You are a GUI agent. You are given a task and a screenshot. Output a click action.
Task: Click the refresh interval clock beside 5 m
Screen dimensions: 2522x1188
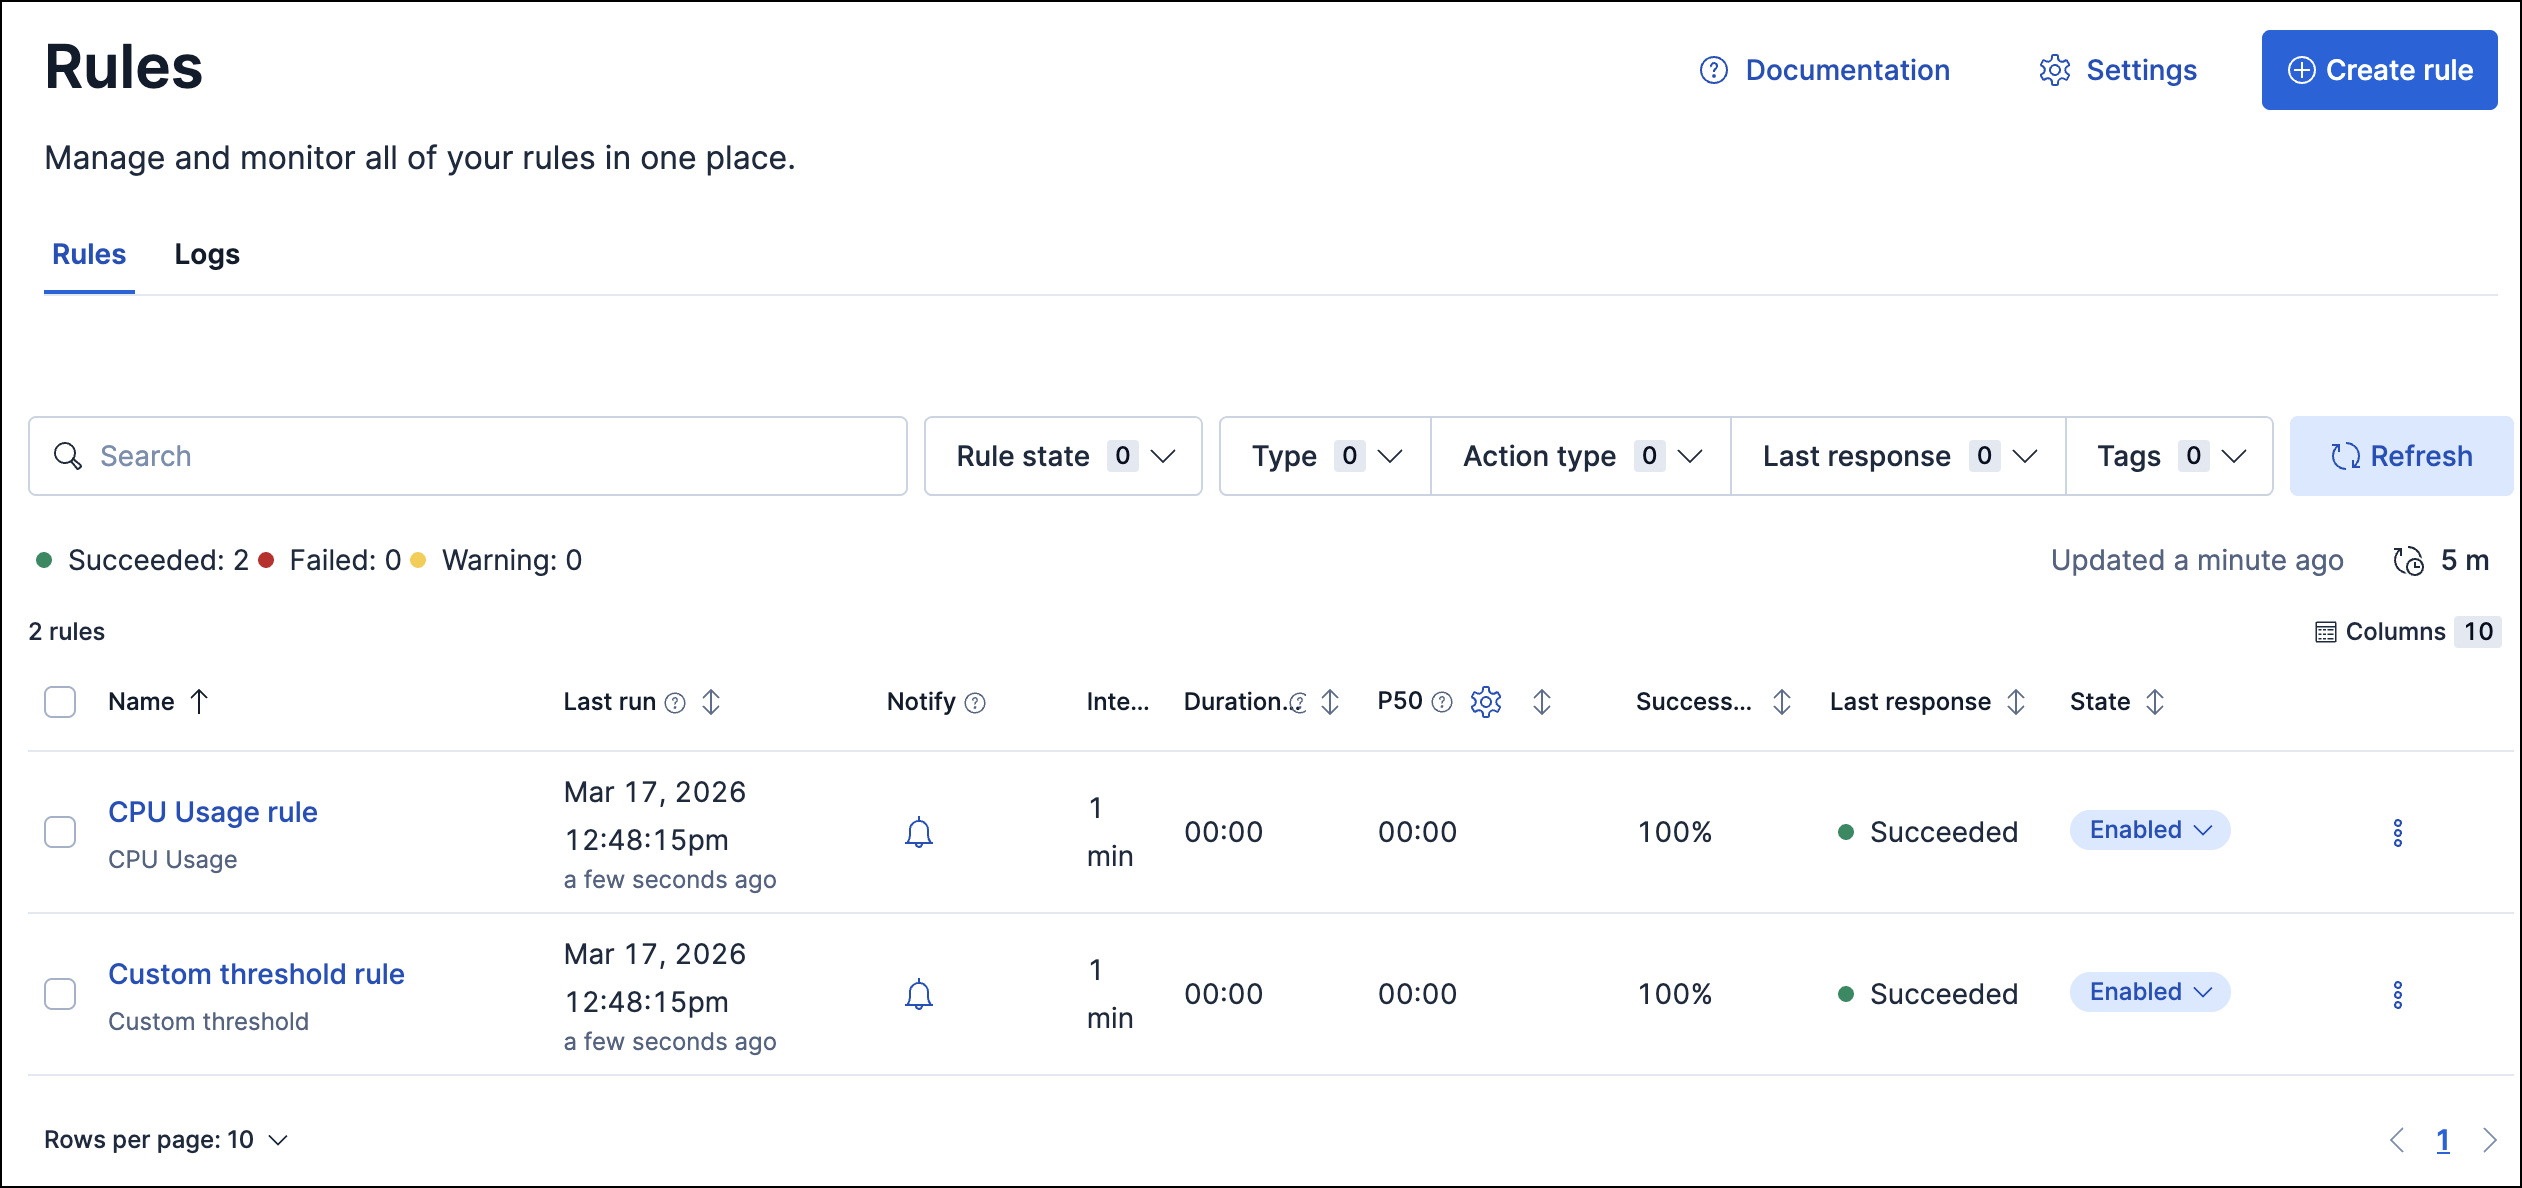[2409, 560]
